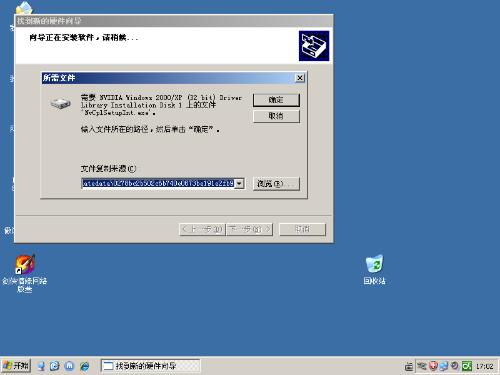Open the file copy source dropdown arrow
Image resolution: width=500 pixels, height=375 pixels.
(x=239, y=184)
